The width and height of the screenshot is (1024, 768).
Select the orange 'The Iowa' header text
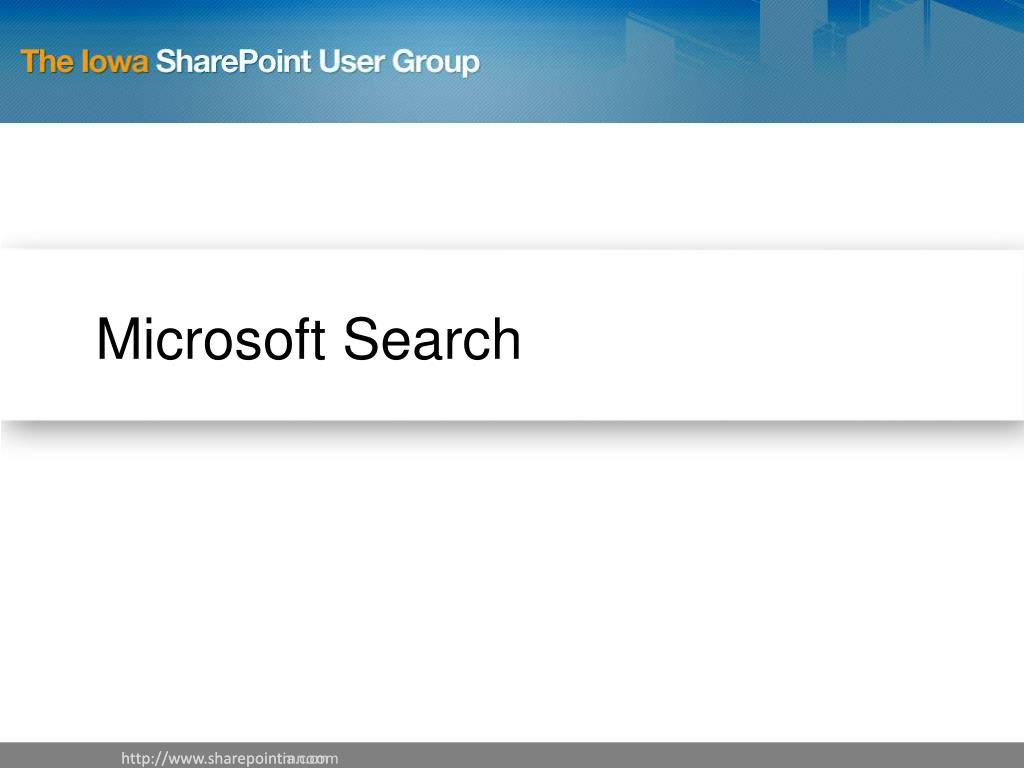coord(84,61)
